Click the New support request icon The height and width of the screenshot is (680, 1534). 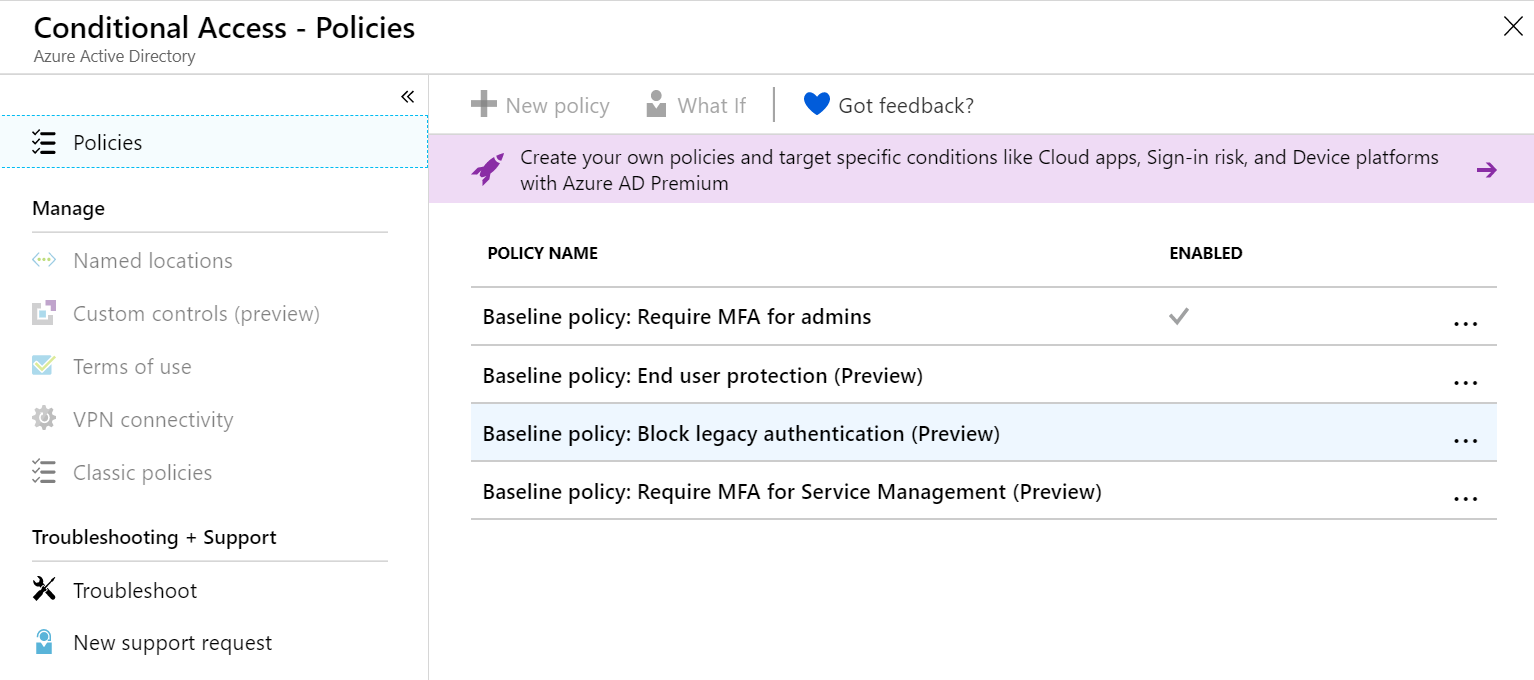[43, 643]
